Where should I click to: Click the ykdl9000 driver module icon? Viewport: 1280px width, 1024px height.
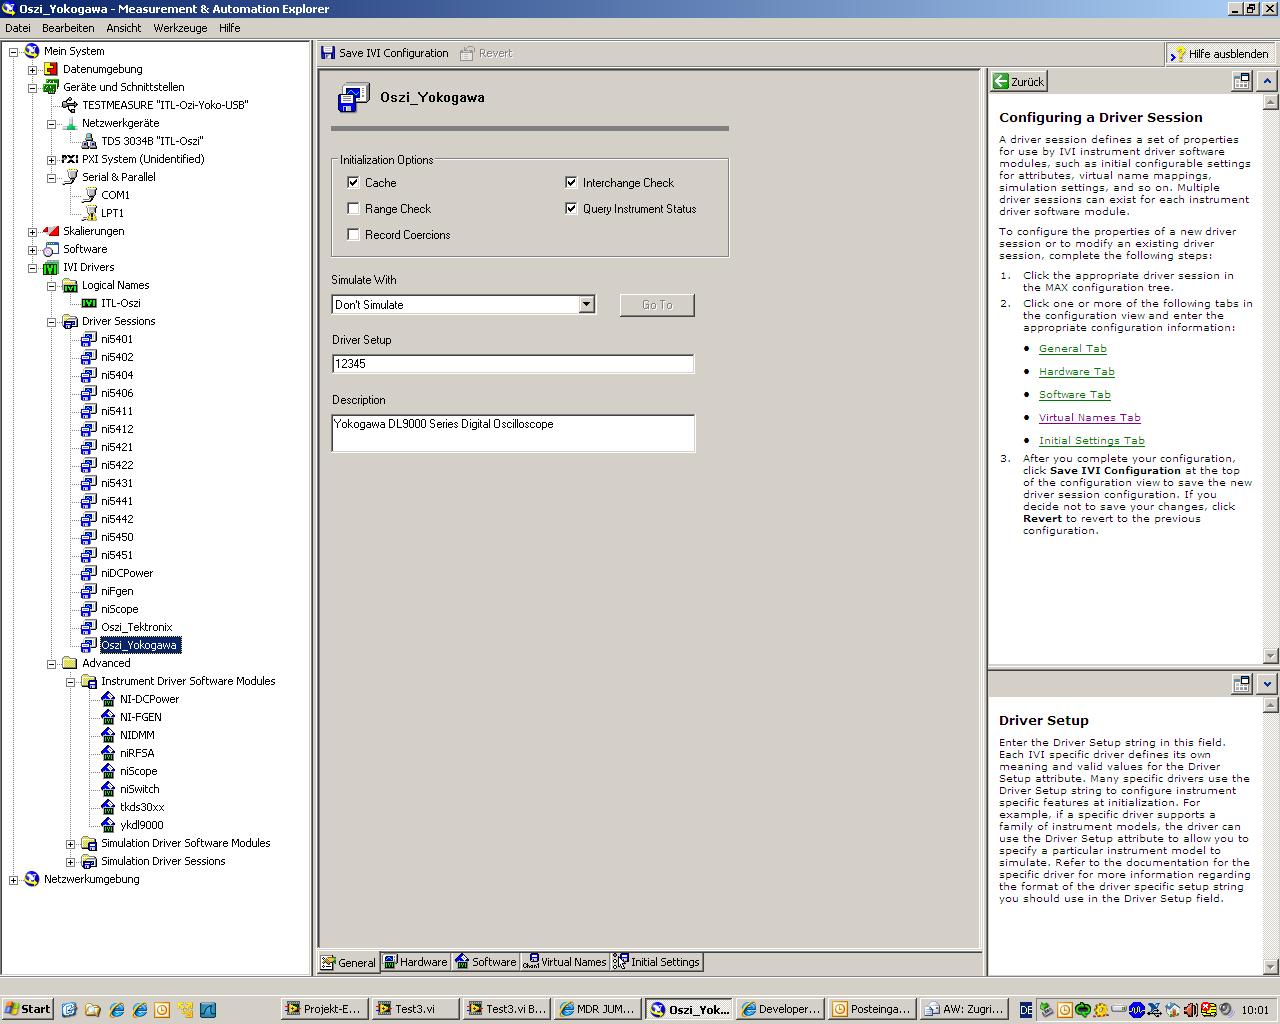(108, 825)
